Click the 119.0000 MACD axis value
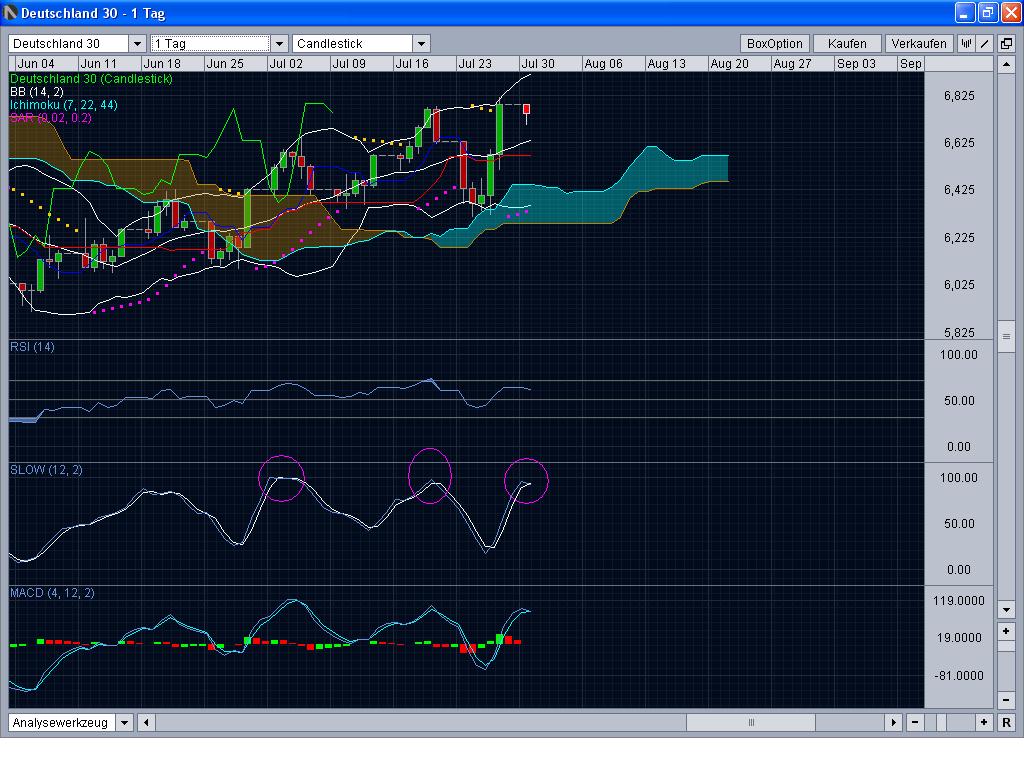Image resolution: width=1024 pixels, height=768 pixels. pyautogui.click(x=958, y=601)
